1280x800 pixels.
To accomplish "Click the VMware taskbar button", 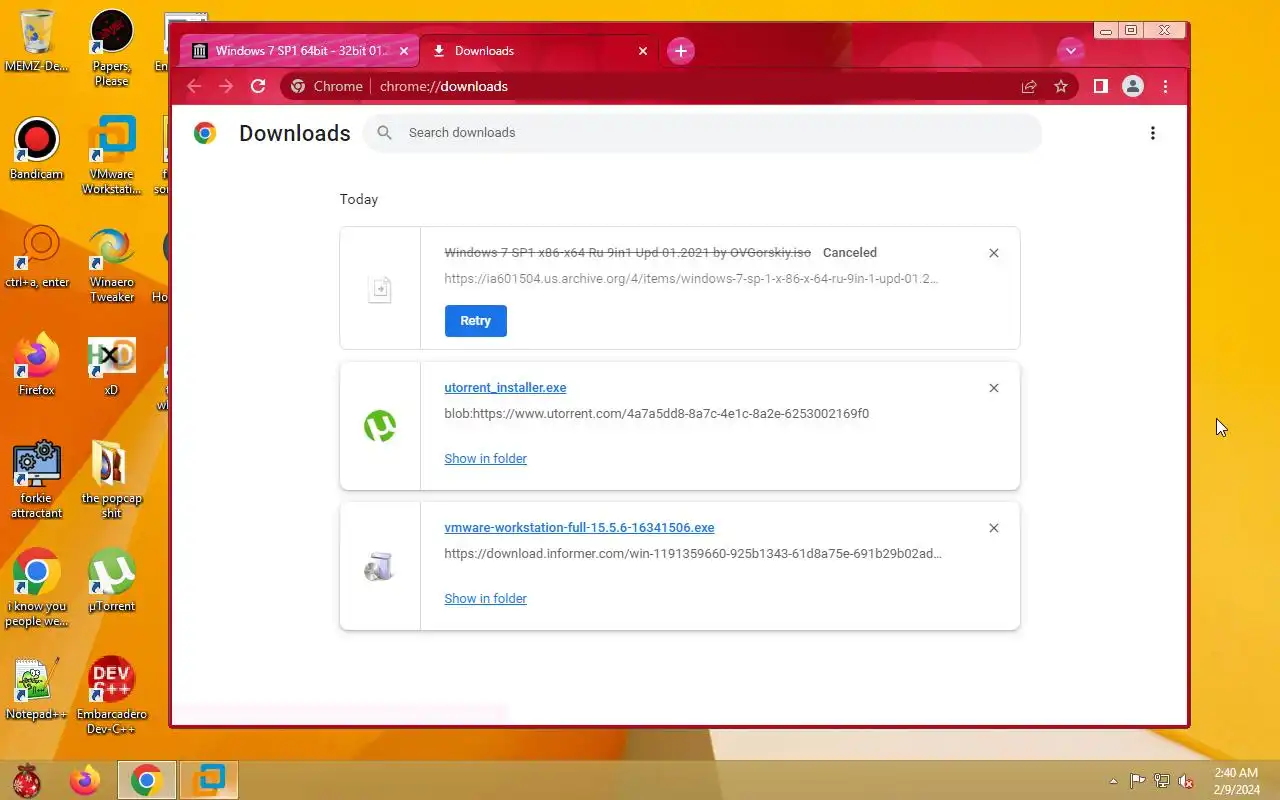I will click(209, 780).
